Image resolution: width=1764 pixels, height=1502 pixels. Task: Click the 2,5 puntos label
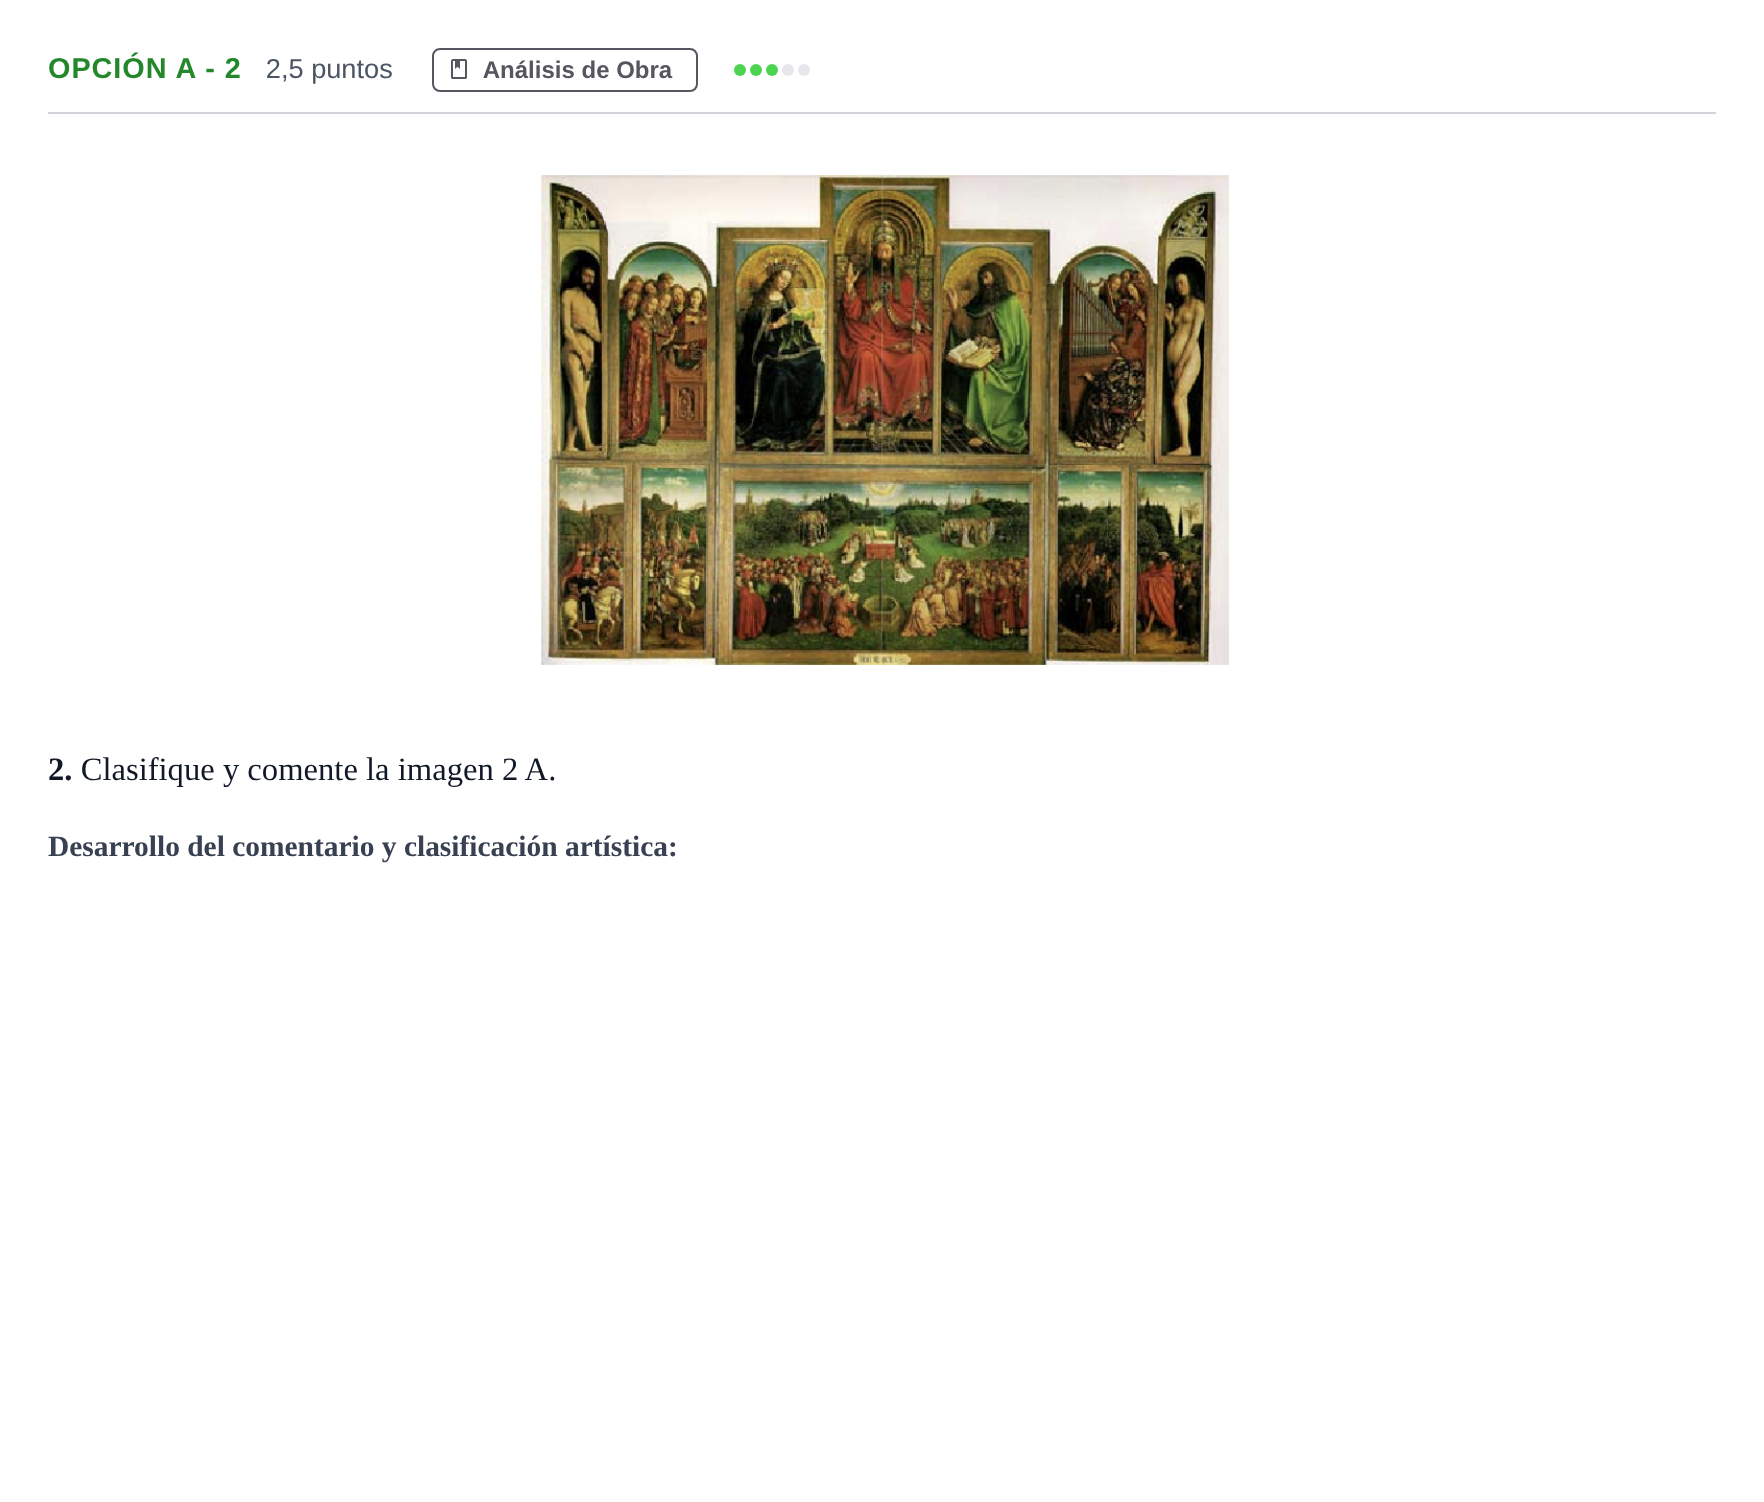329,69
